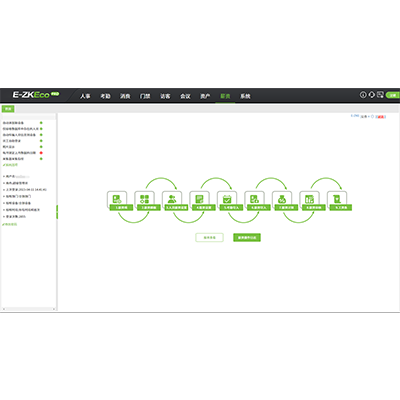This screenshot has height=400, width=400.
Task: Open the people-group workflow step icon
Action: click(172, 200)
